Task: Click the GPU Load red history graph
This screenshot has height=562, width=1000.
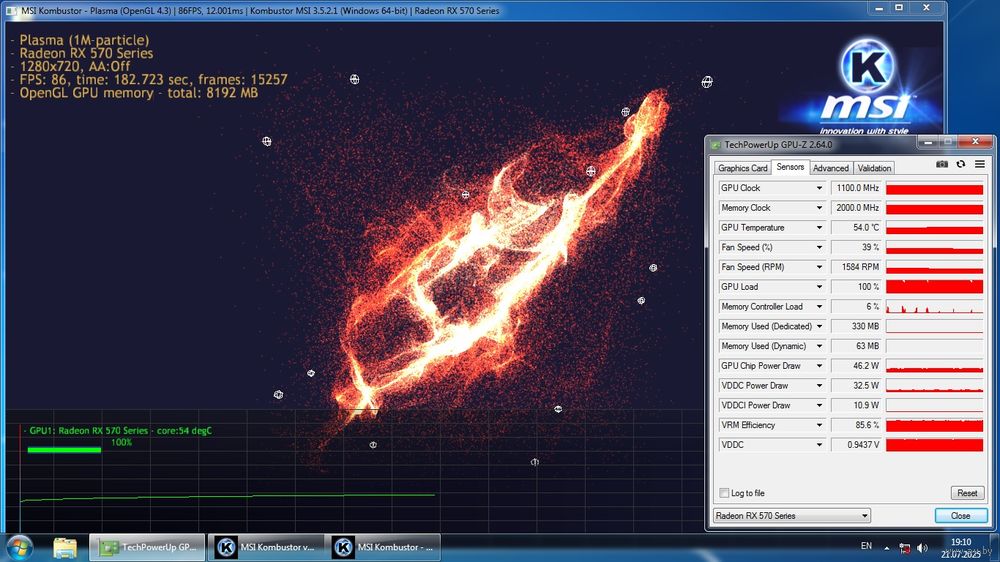Action: pyautogui.click(x=934, y=287)
